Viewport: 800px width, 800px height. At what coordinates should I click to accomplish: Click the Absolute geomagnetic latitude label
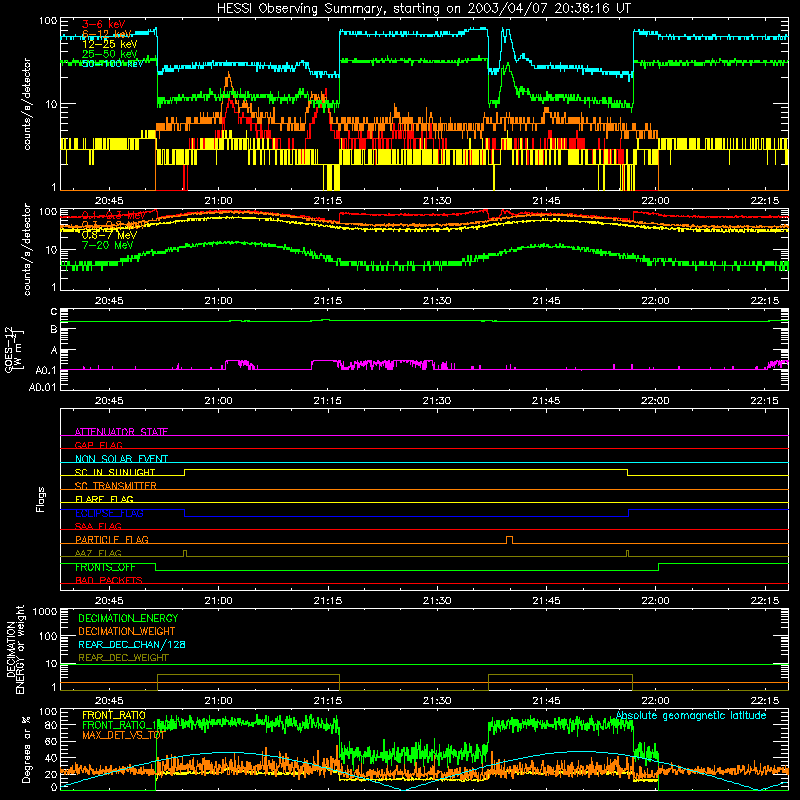coord(691,715)
